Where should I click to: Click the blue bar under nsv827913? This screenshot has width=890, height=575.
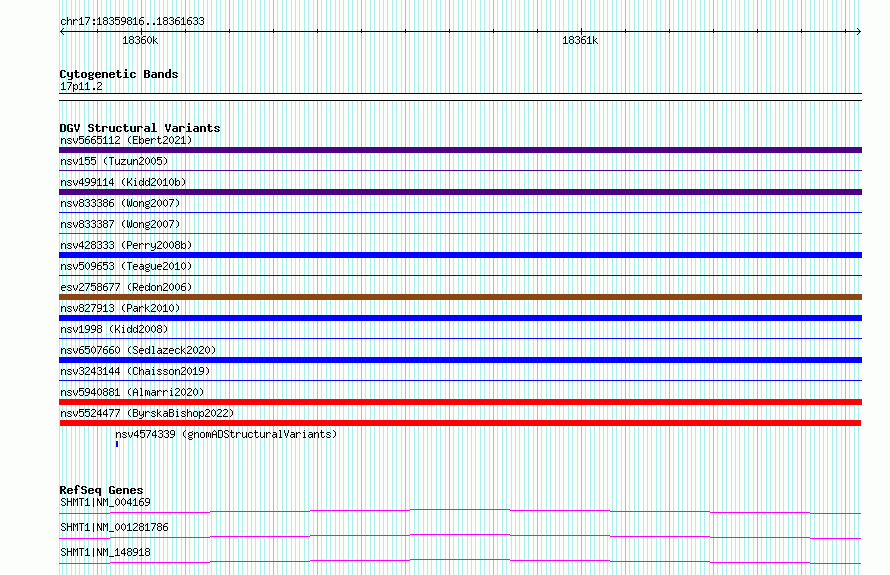(x=460, y=318)
